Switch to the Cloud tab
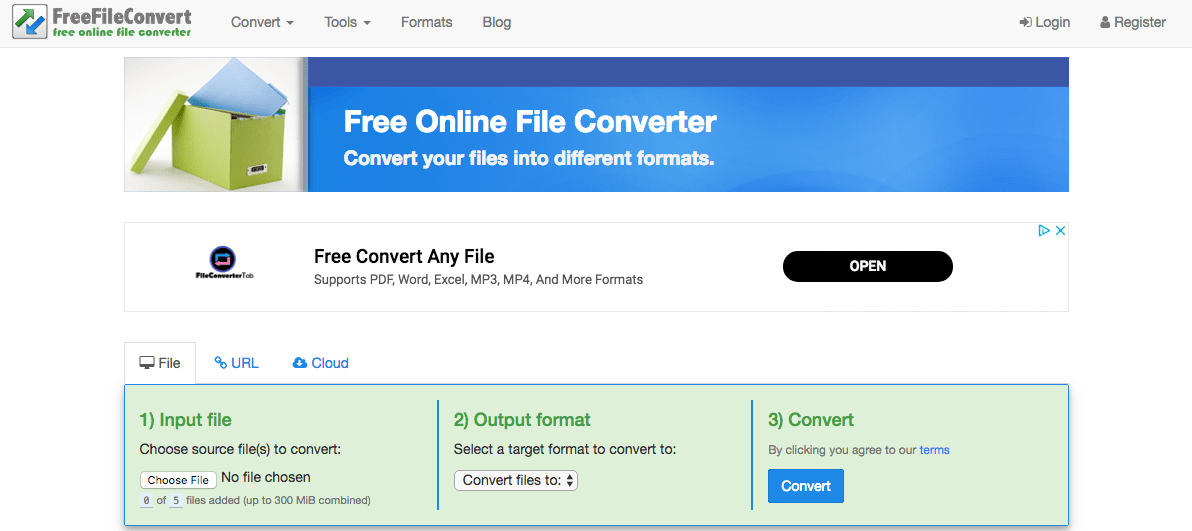Screen dimensions: 1192x531 click(x=320, y=363)
